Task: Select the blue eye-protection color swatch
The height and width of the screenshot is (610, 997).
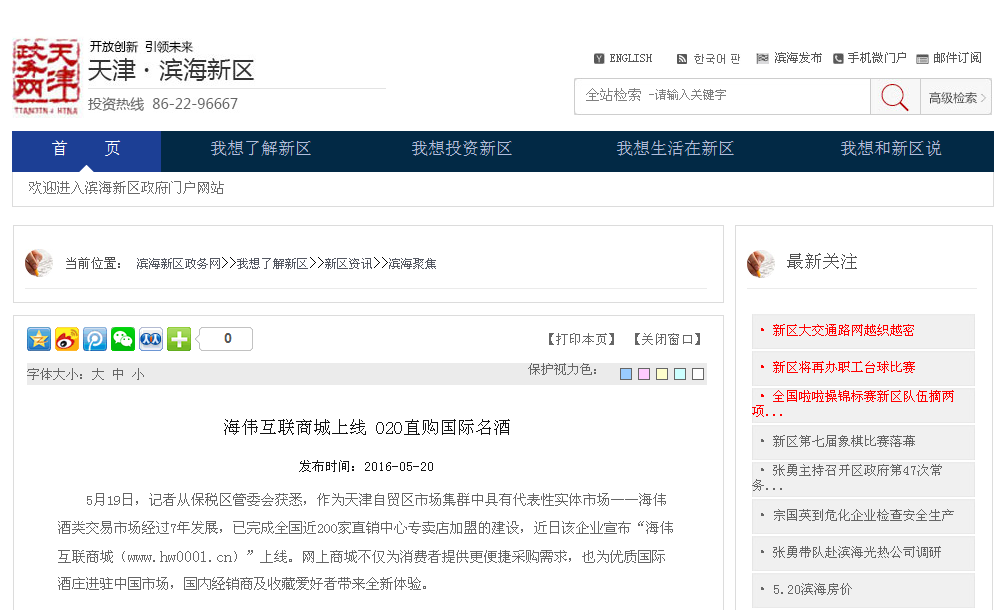Action: (626, 374)
